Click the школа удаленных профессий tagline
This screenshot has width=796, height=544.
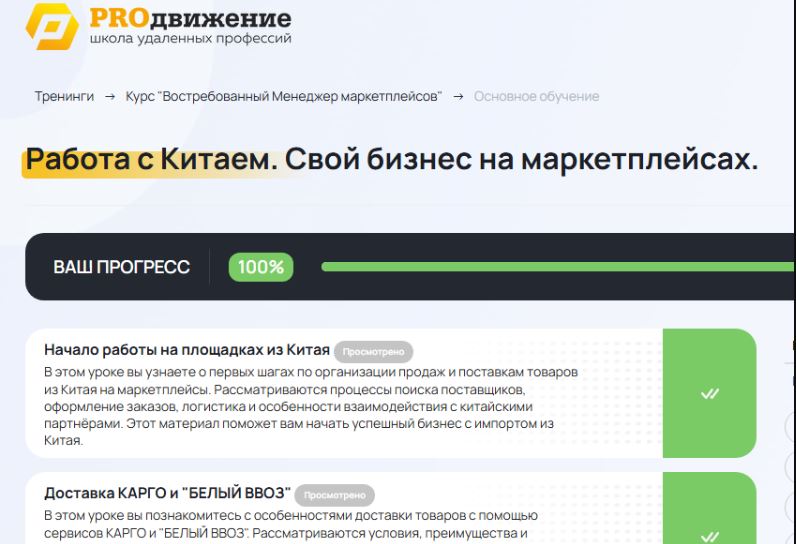click(x=190, y=40)
